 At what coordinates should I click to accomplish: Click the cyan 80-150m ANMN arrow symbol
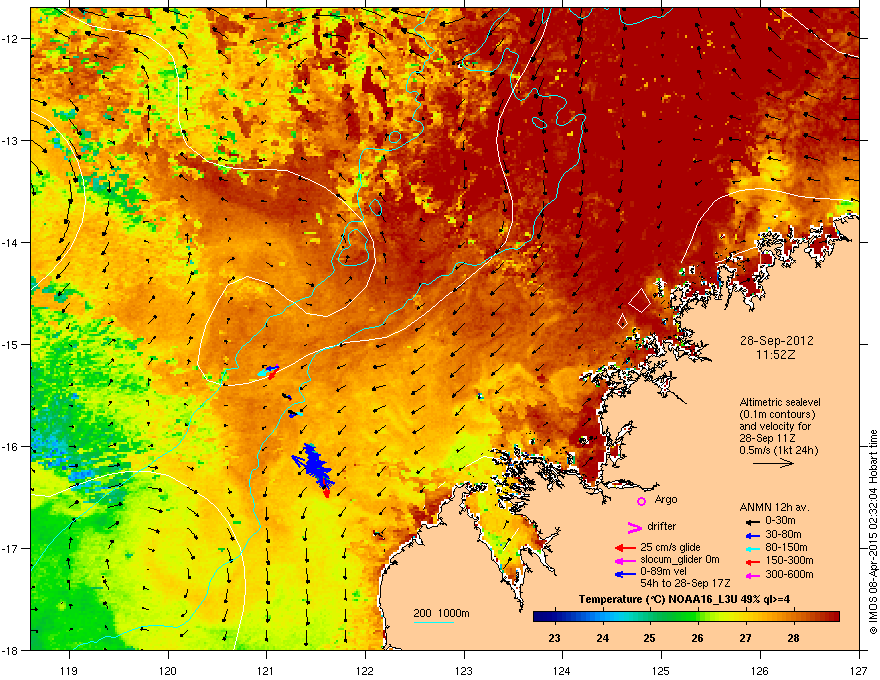coord(753,548)
